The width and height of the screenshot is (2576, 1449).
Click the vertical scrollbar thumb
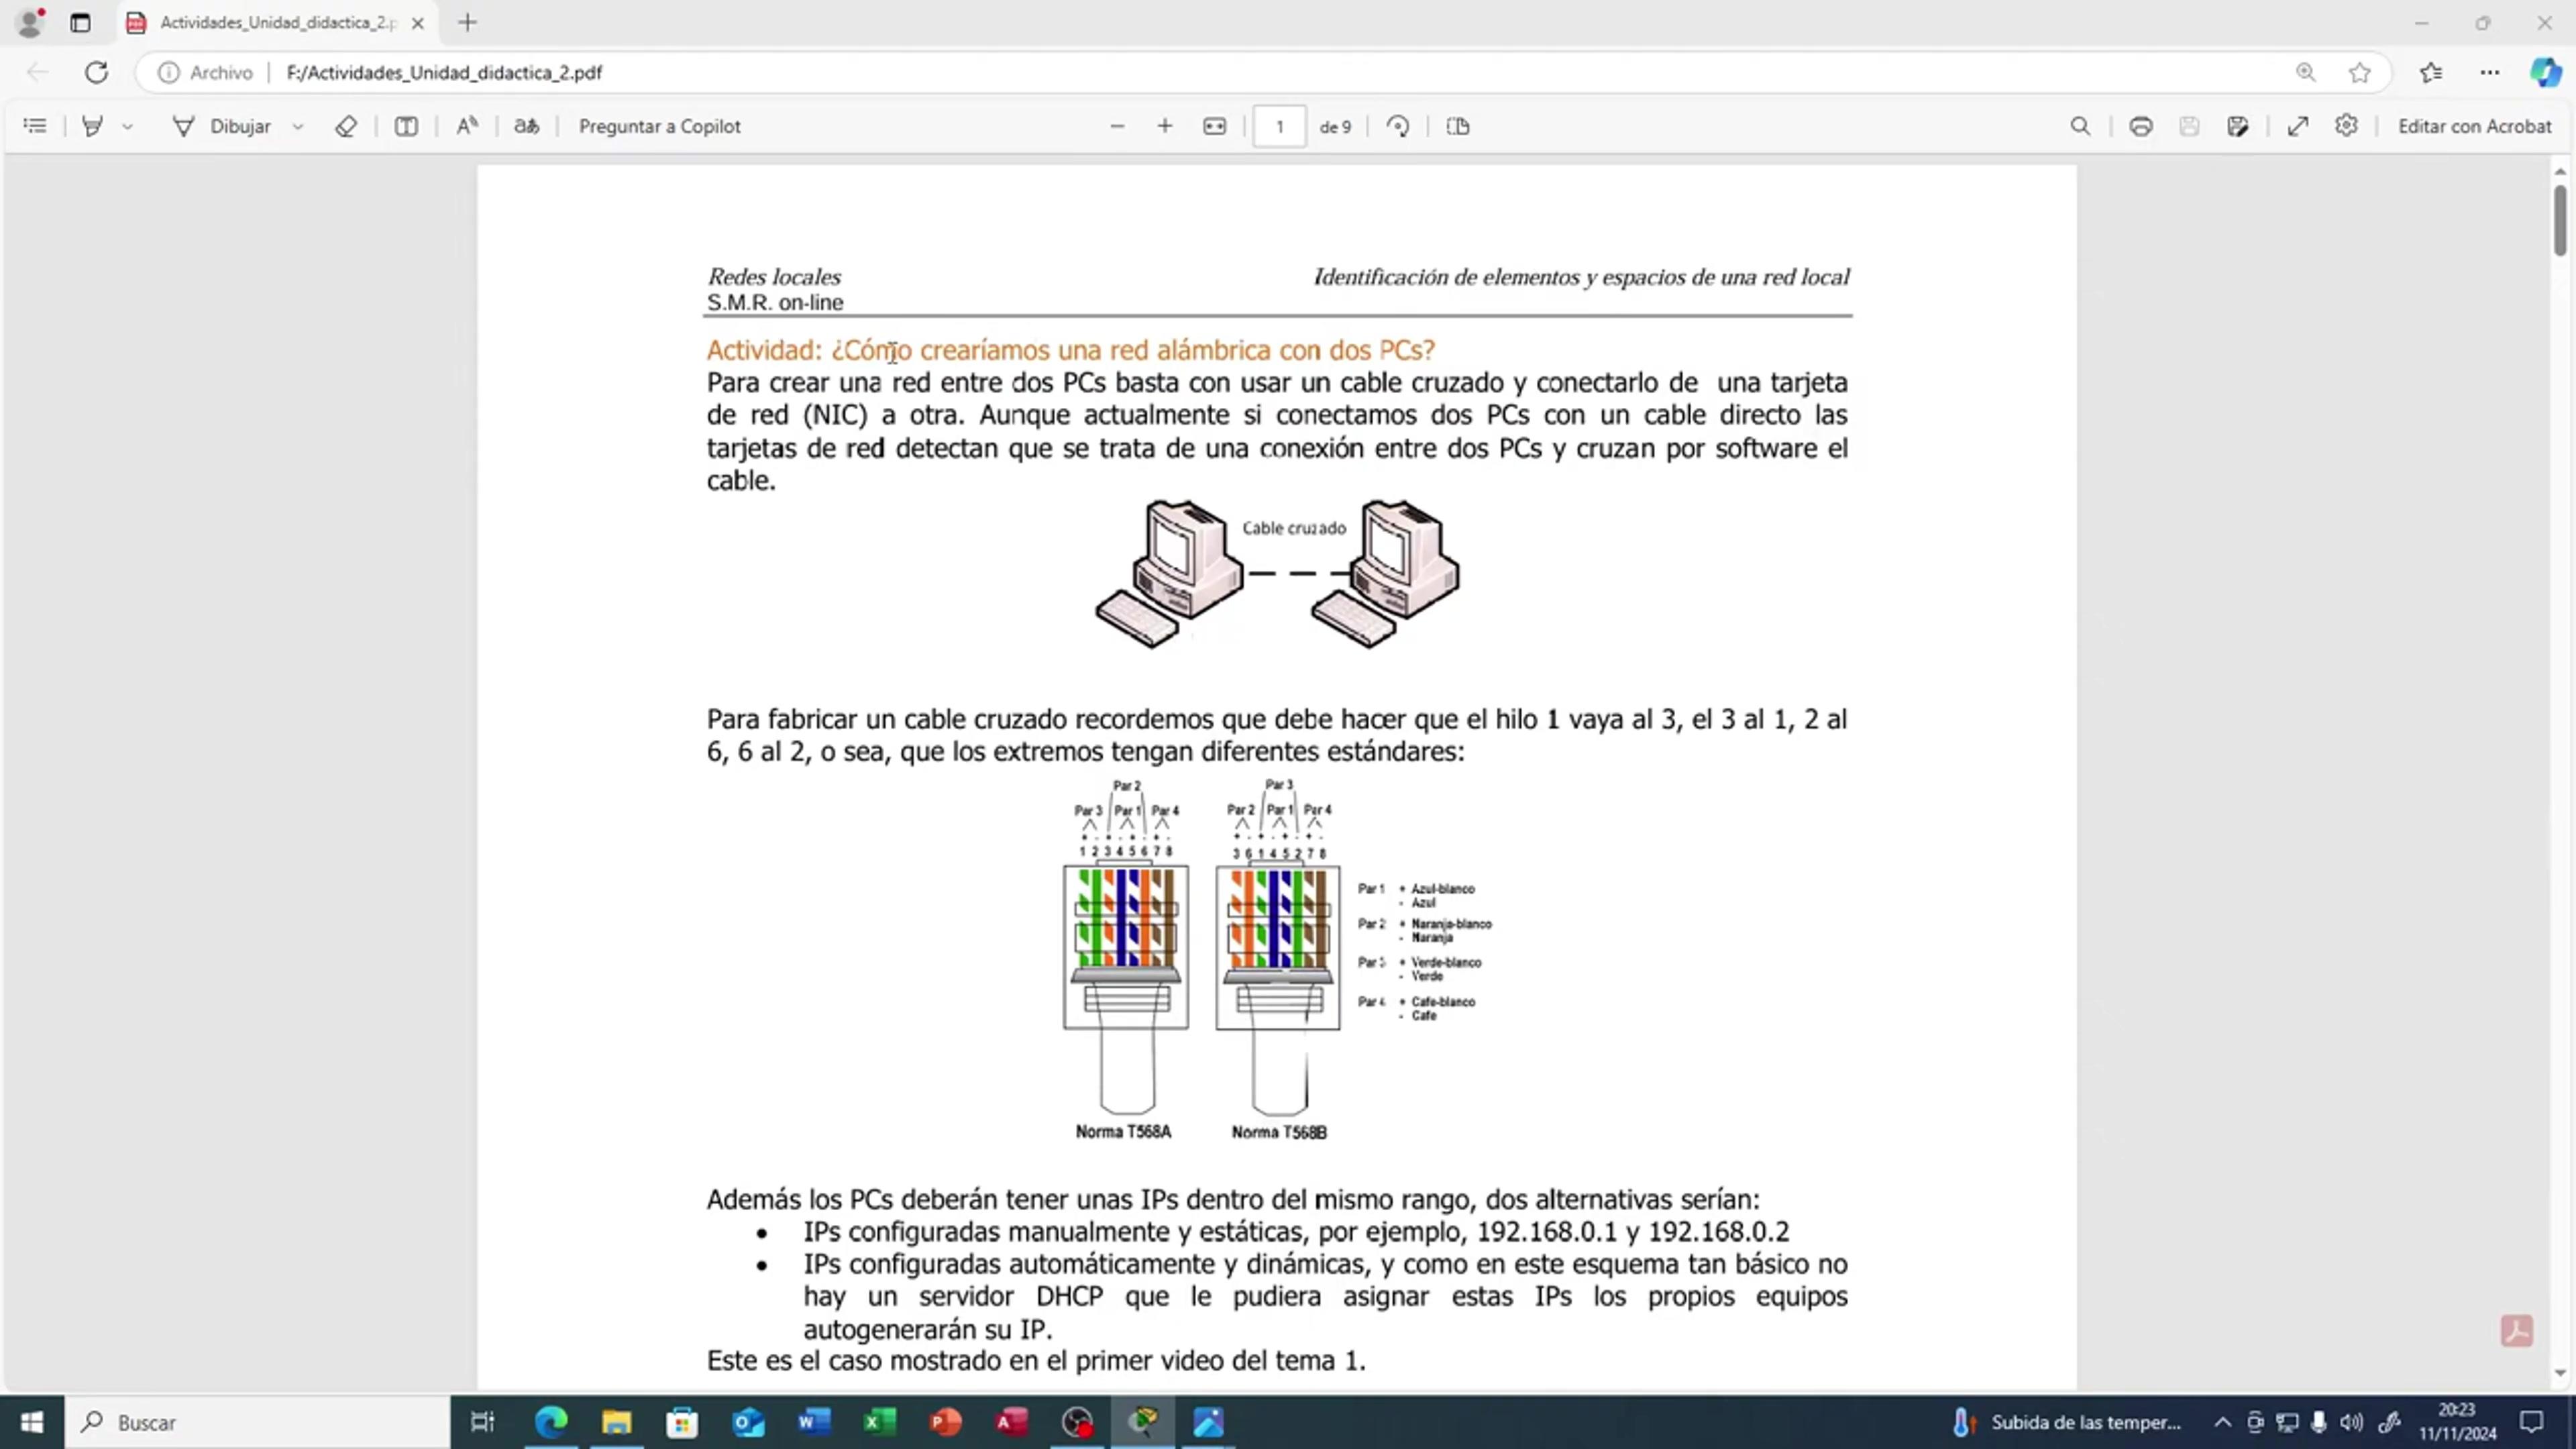[x=2559, y=220]
